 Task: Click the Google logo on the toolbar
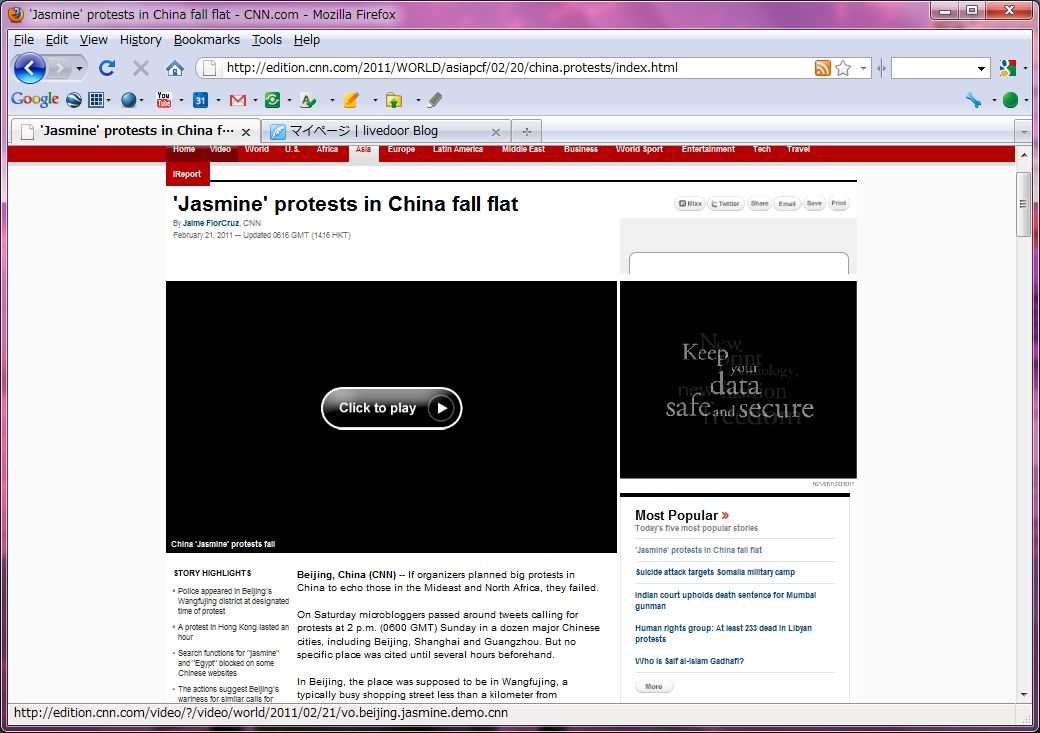34,100
